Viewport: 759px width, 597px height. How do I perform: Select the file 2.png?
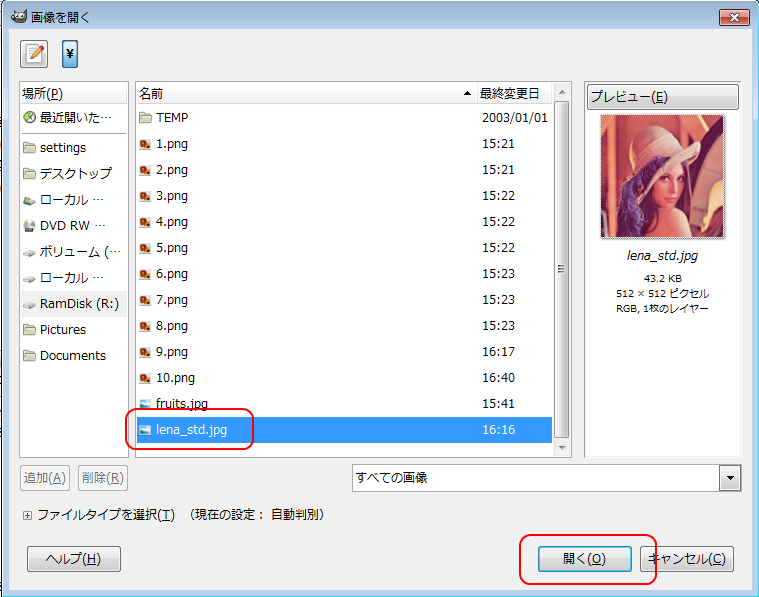[344, 170]
